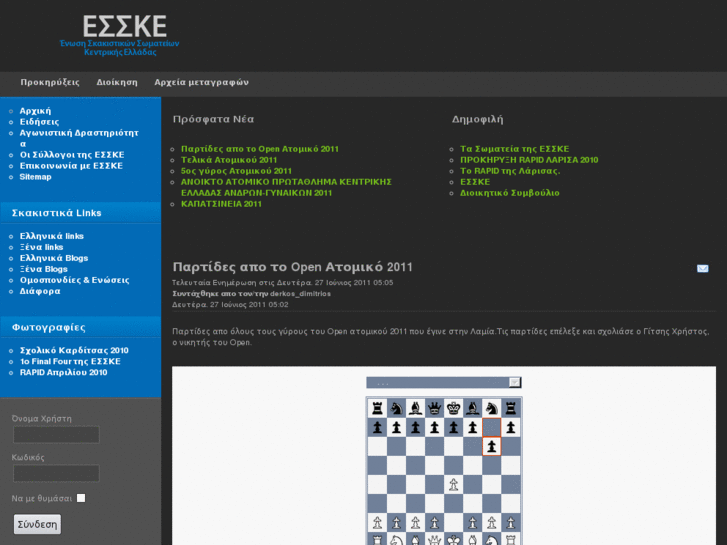727x545 pixels.
Task: Open RAPID Απριλίου 2010 gallery
Action: pos(64,373)
